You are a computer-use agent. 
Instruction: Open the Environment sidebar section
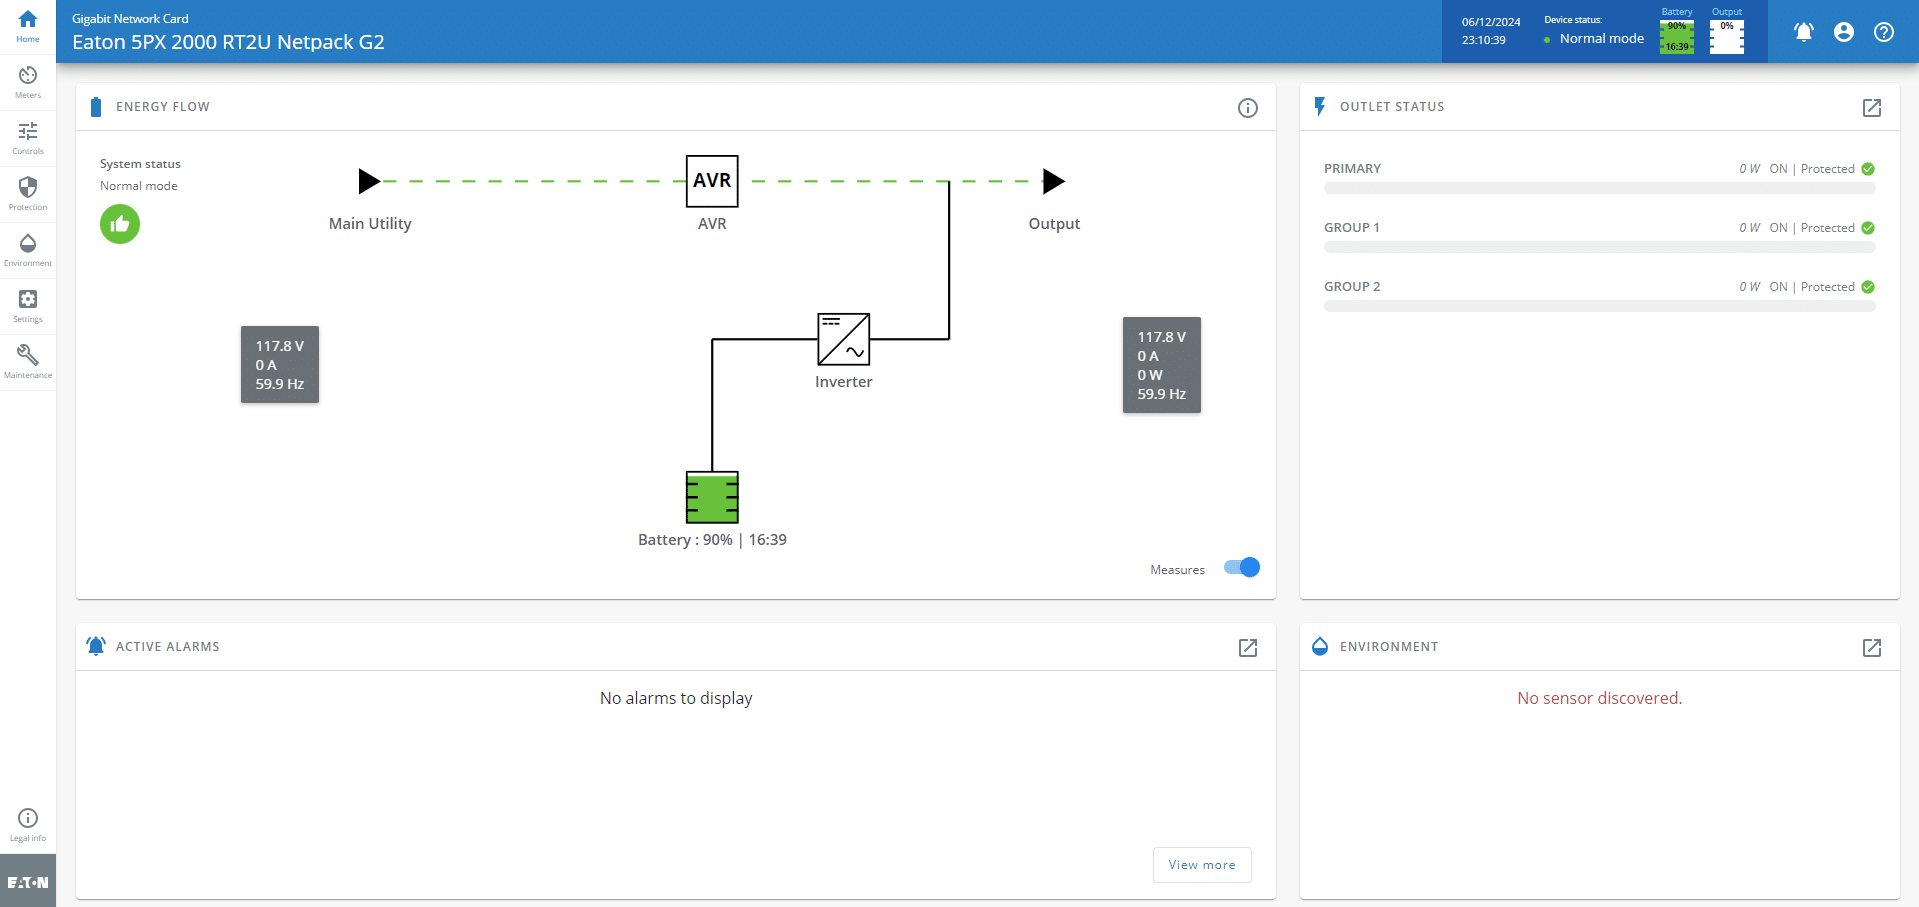pyautogui.click(x=28, y=251)
